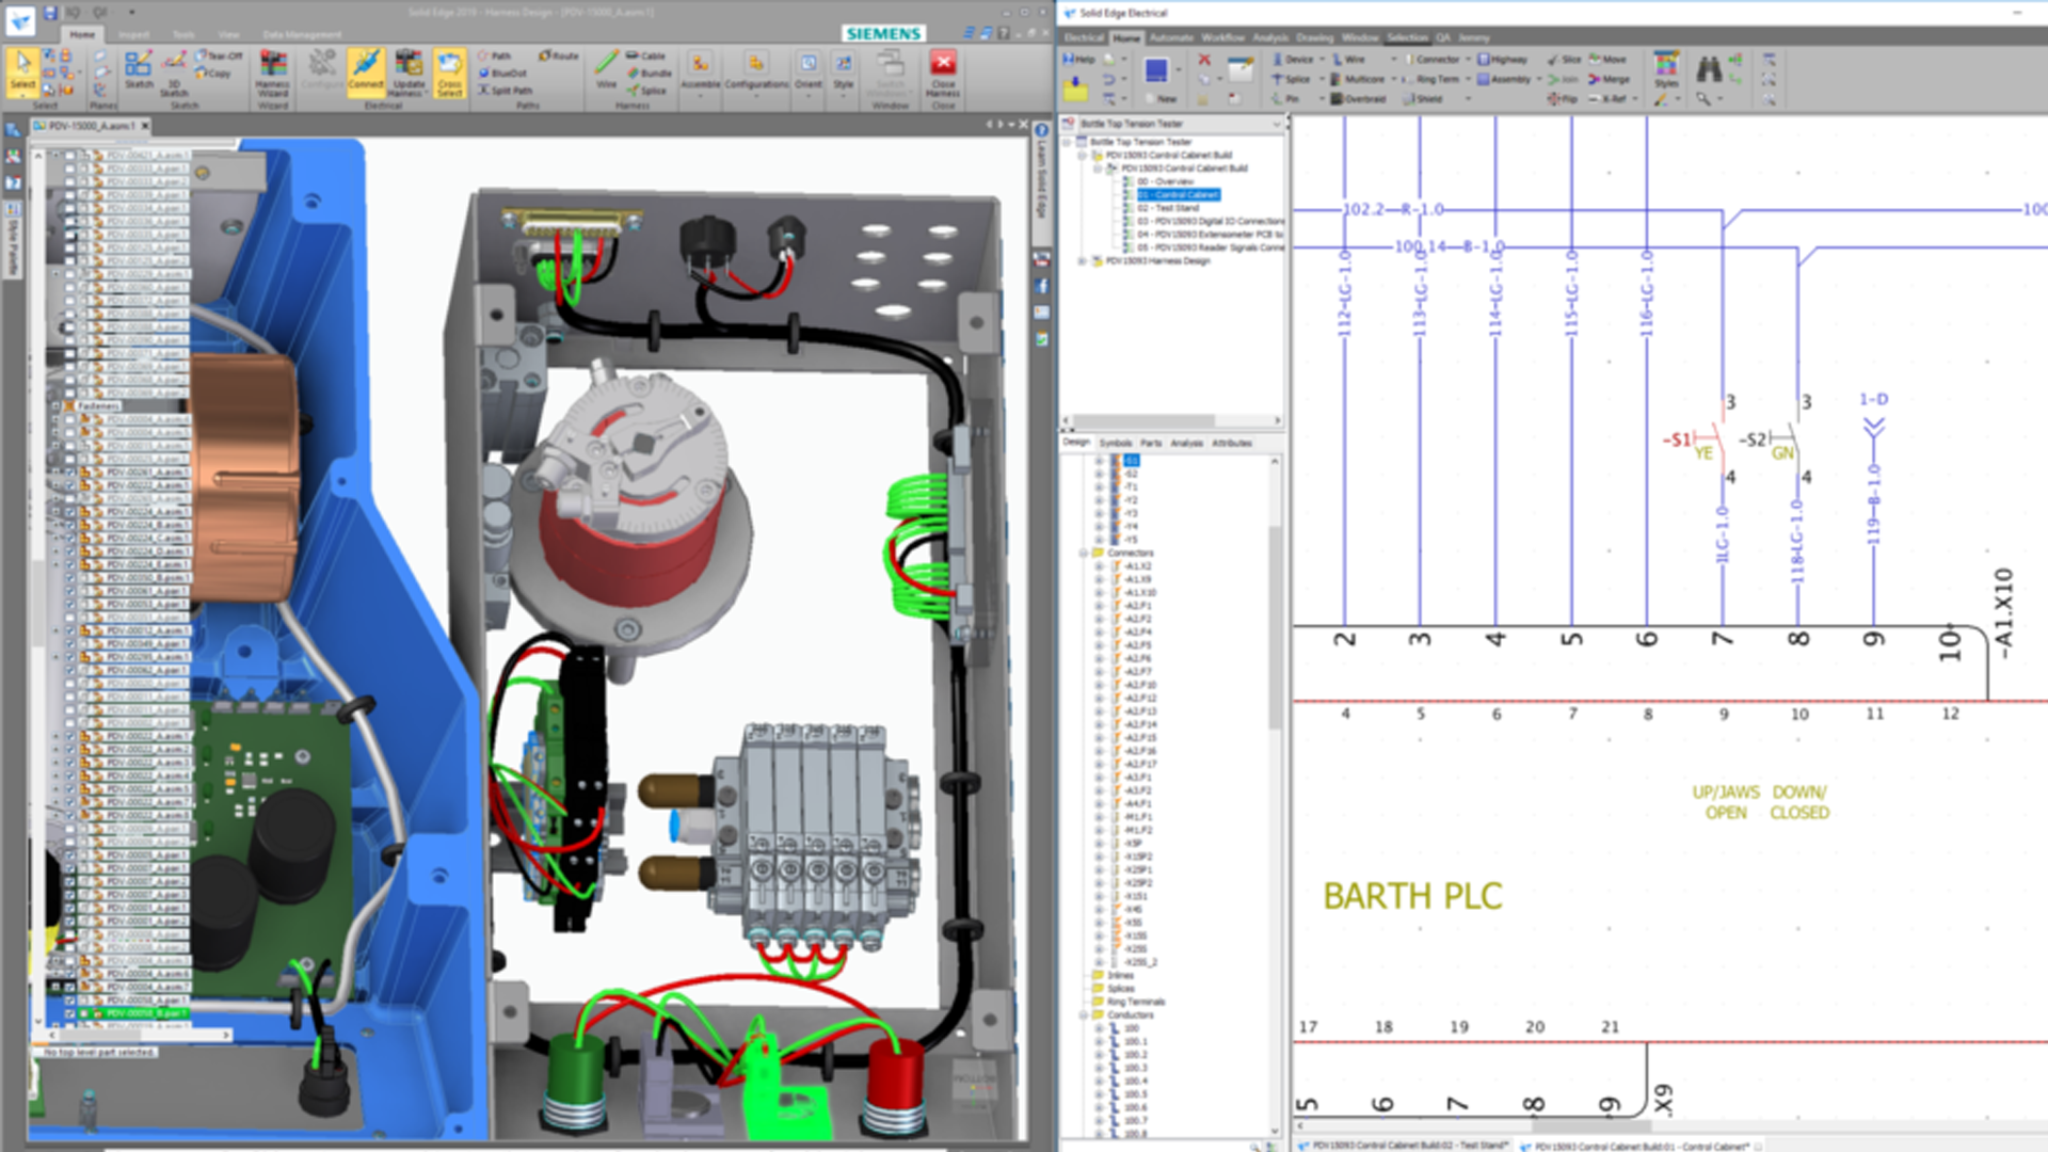Image resolution: width=2048 pixels, height=1152 pixels.
Task: Expand the PDV15093 Harness Design node
Action: (x=1082, y=261)
